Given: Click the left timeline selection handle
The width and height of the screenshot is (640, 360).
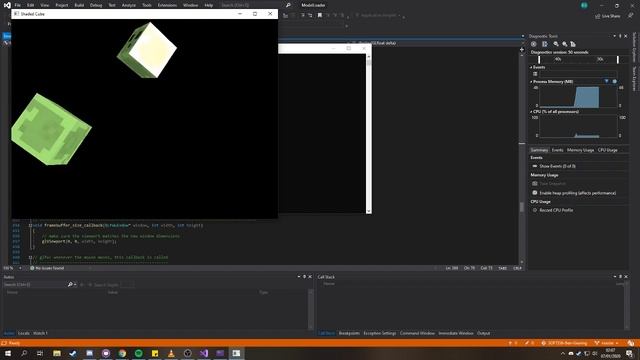Looking at the screenshot, I should 539,60.
